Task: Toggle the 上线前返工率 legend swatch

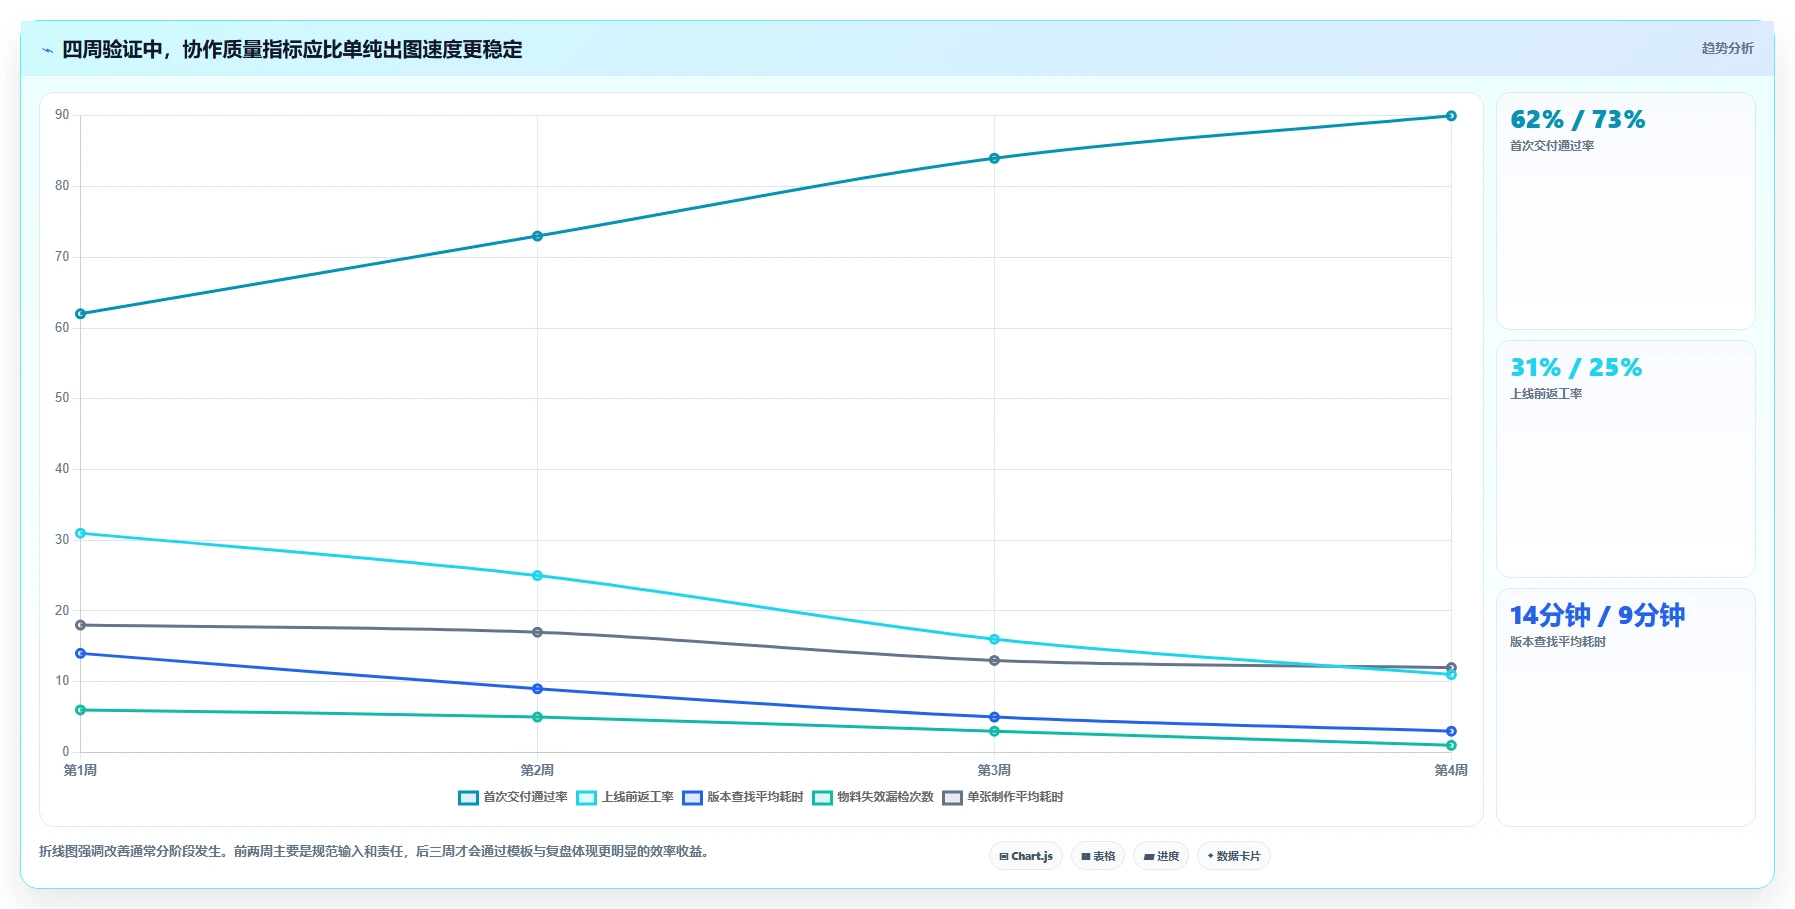Action: pos(586,798)
